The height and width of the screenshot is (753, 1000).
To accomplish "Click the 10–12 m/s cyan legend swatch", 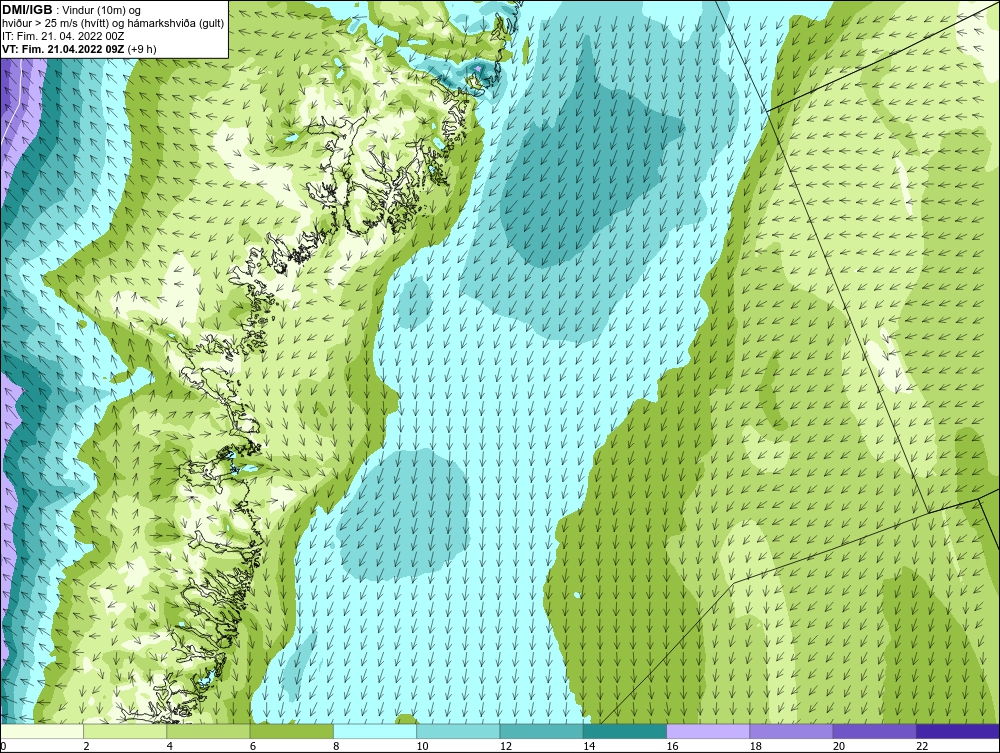I will point(458,731).
